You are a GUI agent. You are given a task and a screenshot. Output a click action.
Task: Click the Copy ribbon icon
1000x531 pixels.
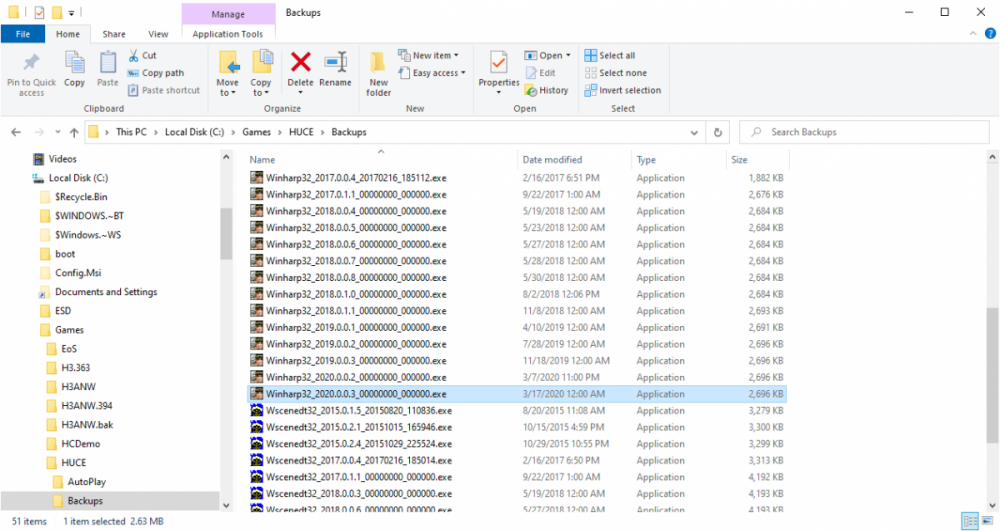[x=75, y=62]
